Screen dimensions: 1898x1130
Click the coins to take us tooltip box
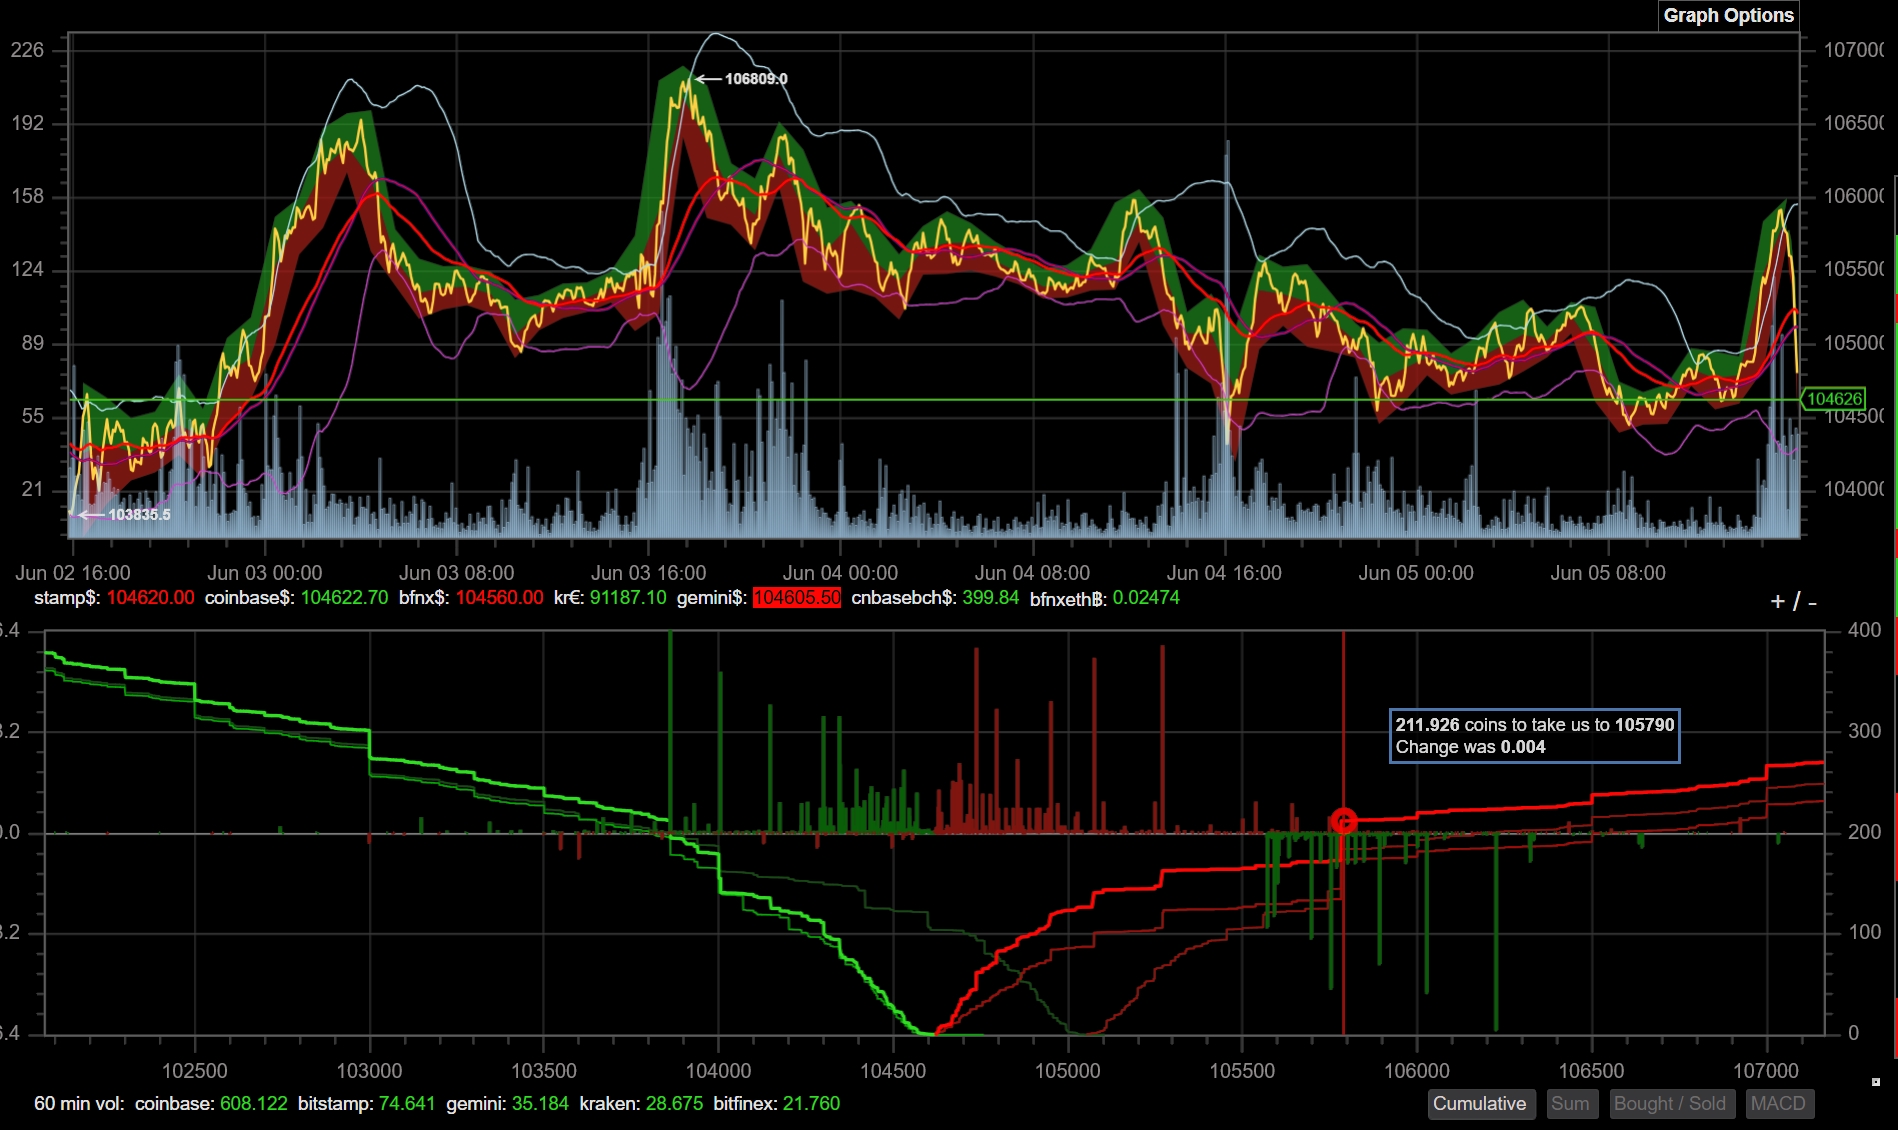click(1534, 736)
